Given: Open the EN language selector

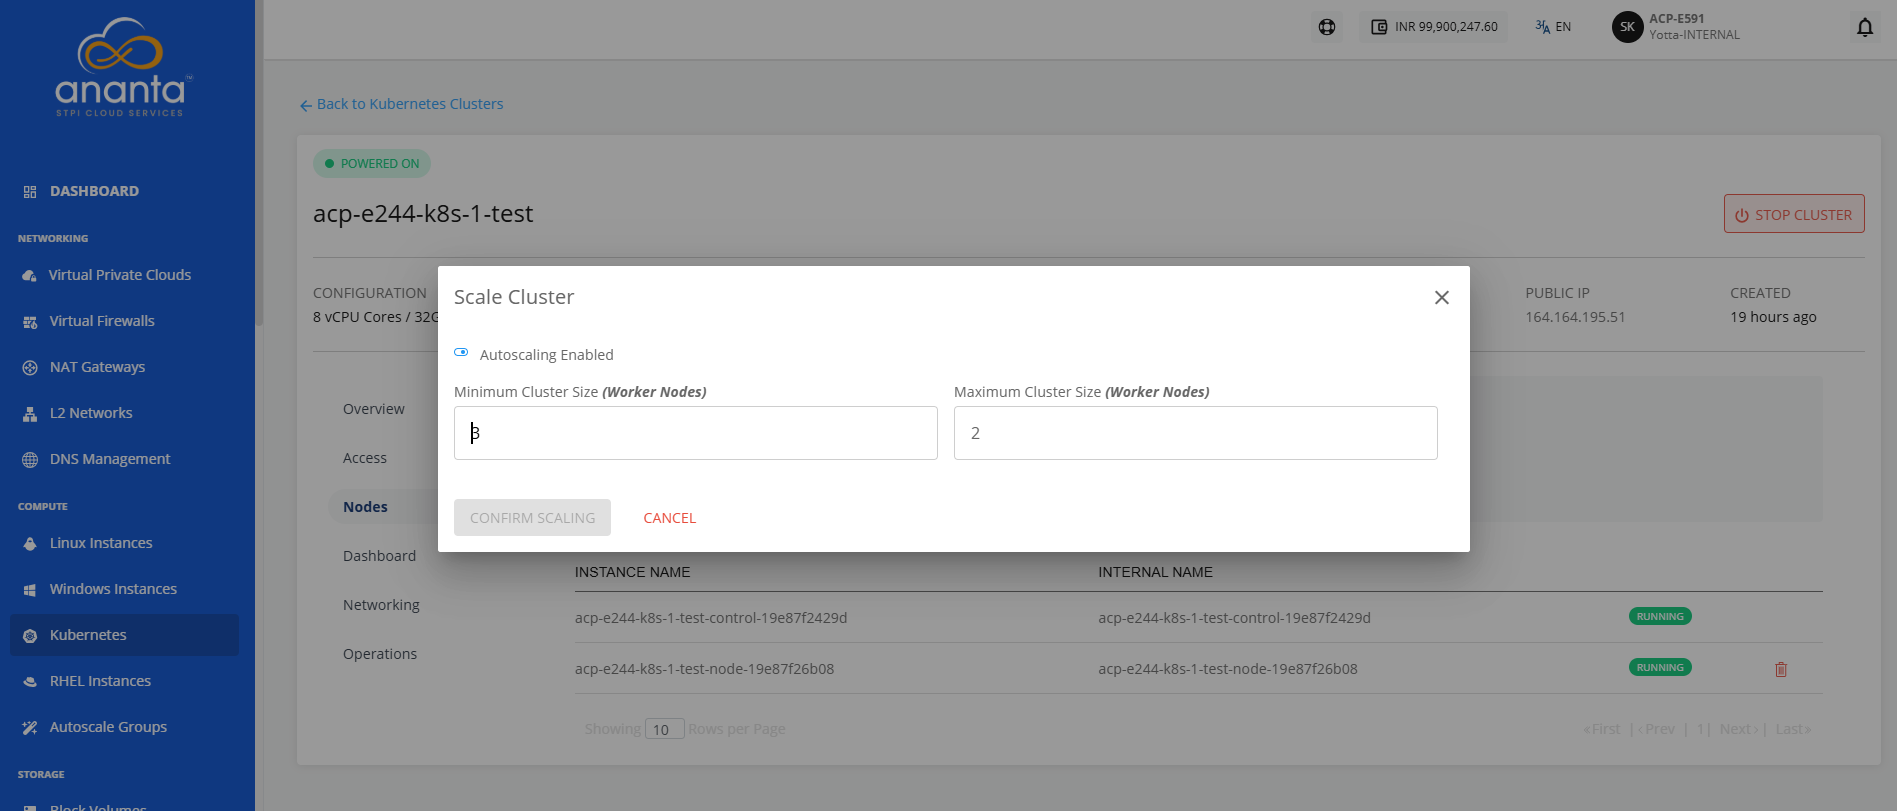Looking at the screenshot, I should click(x=1553, y=27).
